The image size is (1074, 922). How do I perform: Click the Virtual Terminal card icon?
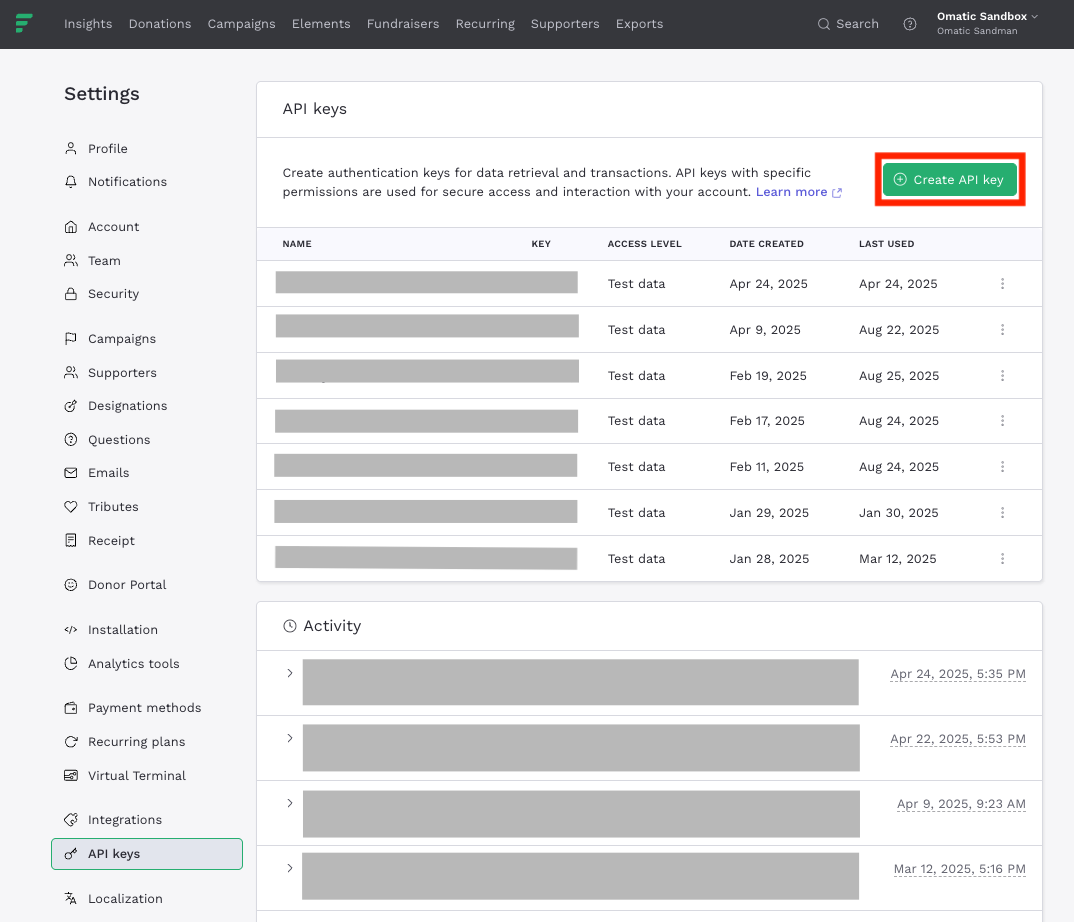coord(71,776)
